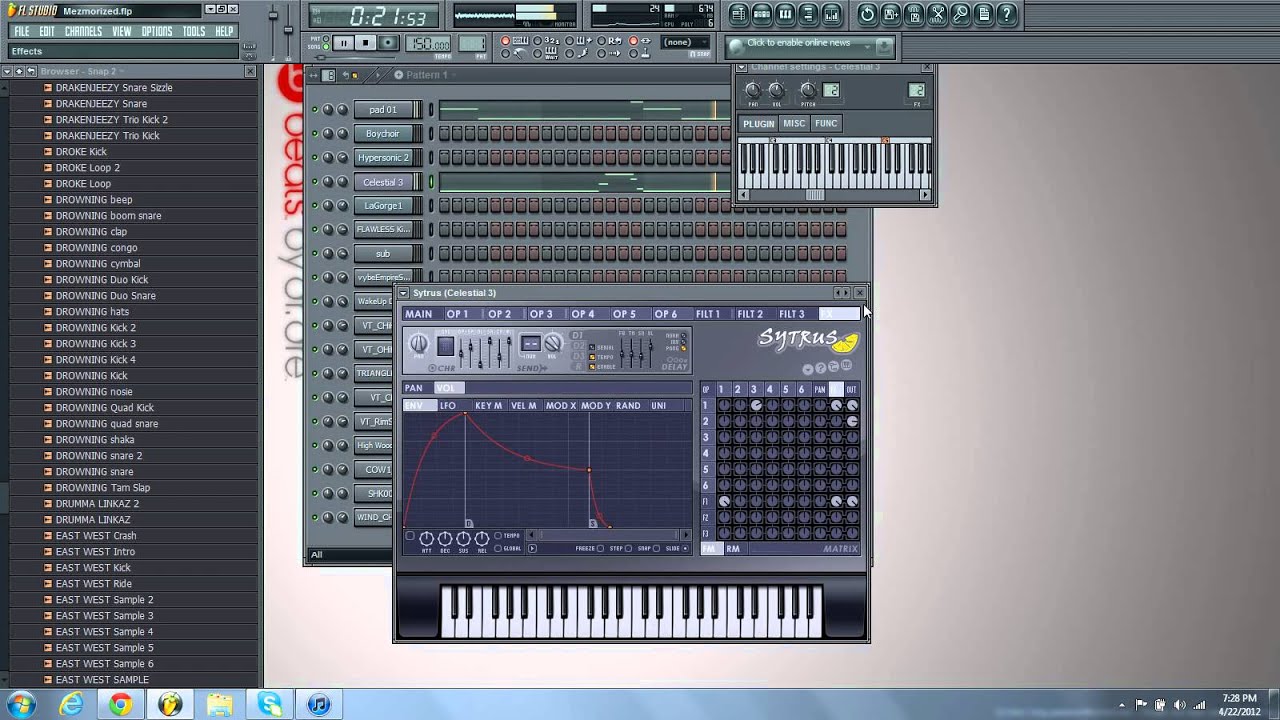The height and width of the screenshot is (720, 1280).
Task: Toggle the Sytrus envelope GLOBAL option
Action: 499,548
